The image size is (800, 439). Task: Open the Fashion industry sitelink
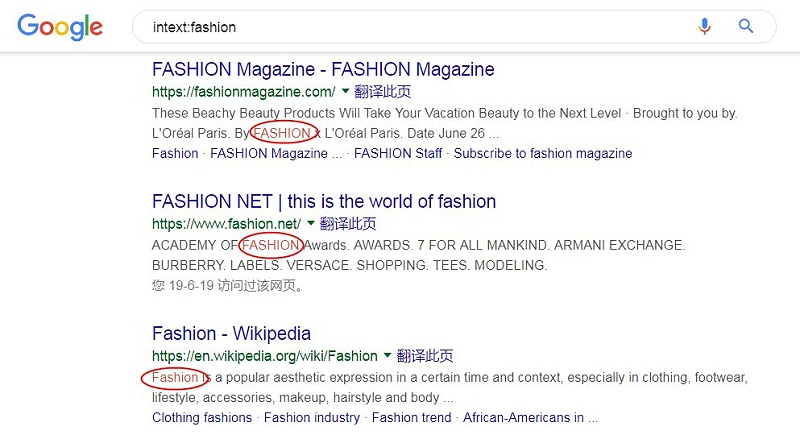tap(312, 418)
